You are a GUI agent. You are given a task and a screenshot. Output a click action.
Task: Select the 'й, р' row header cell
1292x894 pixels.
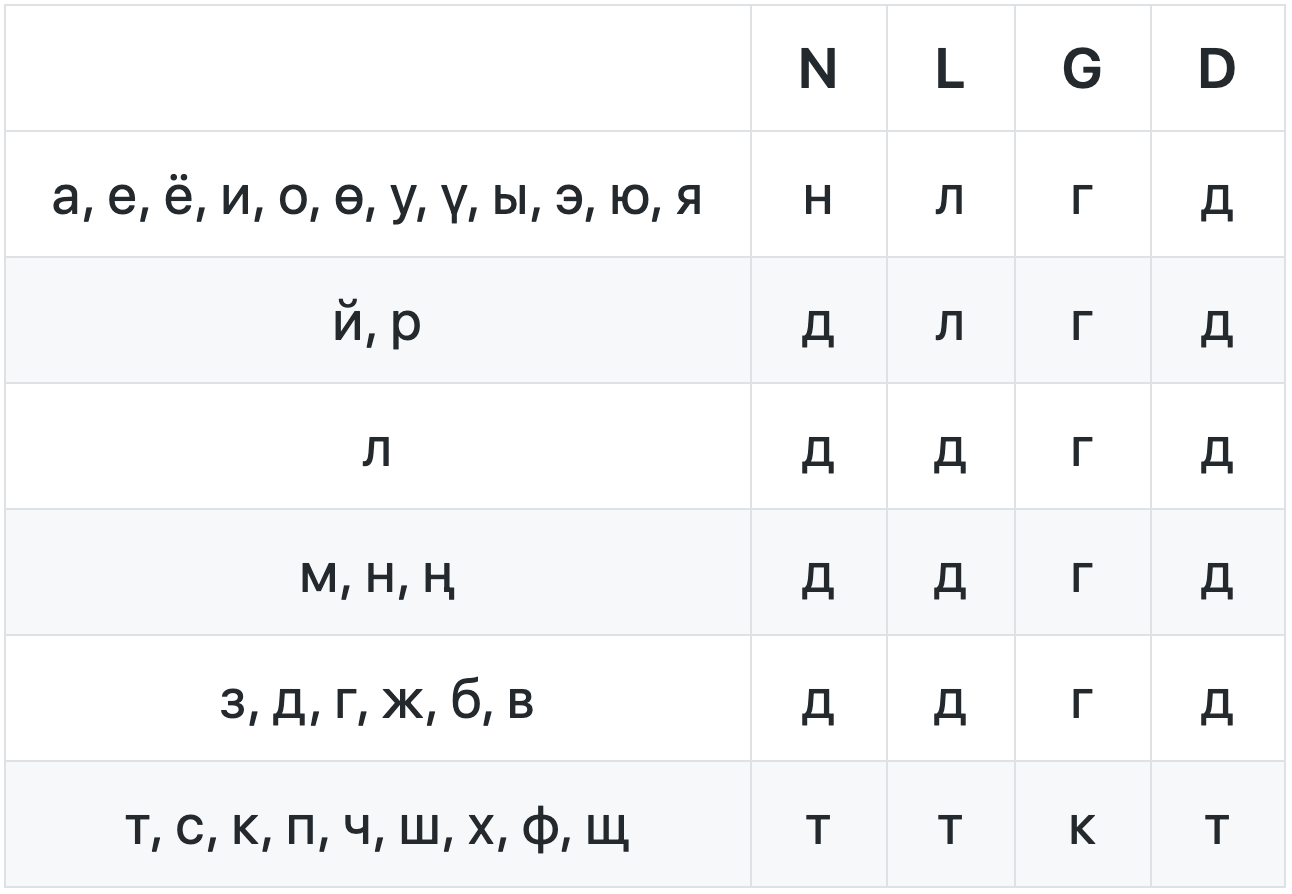(377, 323)
